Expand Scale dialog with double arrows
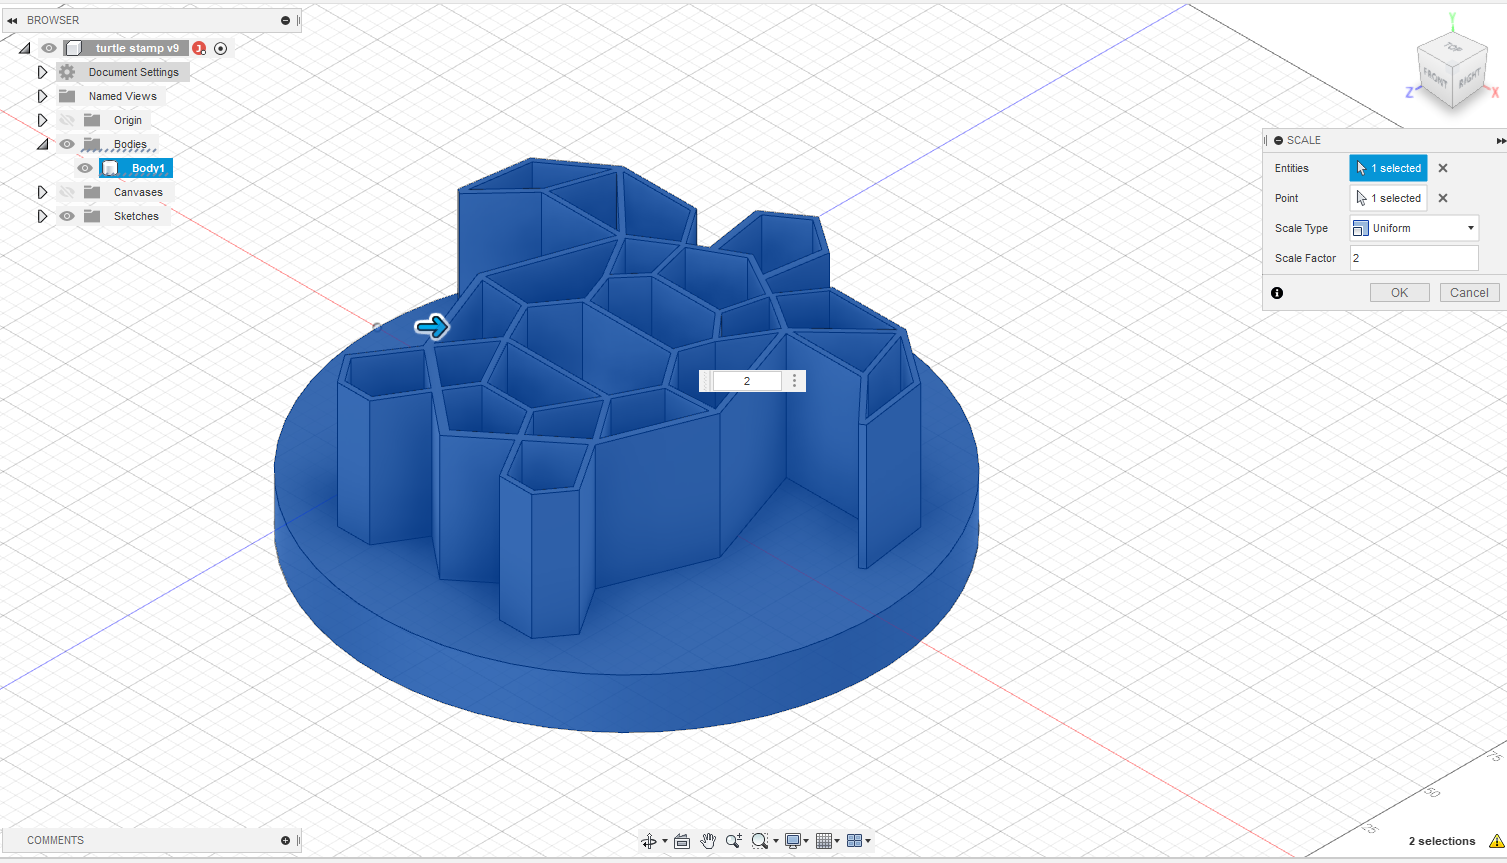Image resolution: width=1507 pixels, height=863 pixels. pos(1500,140)
